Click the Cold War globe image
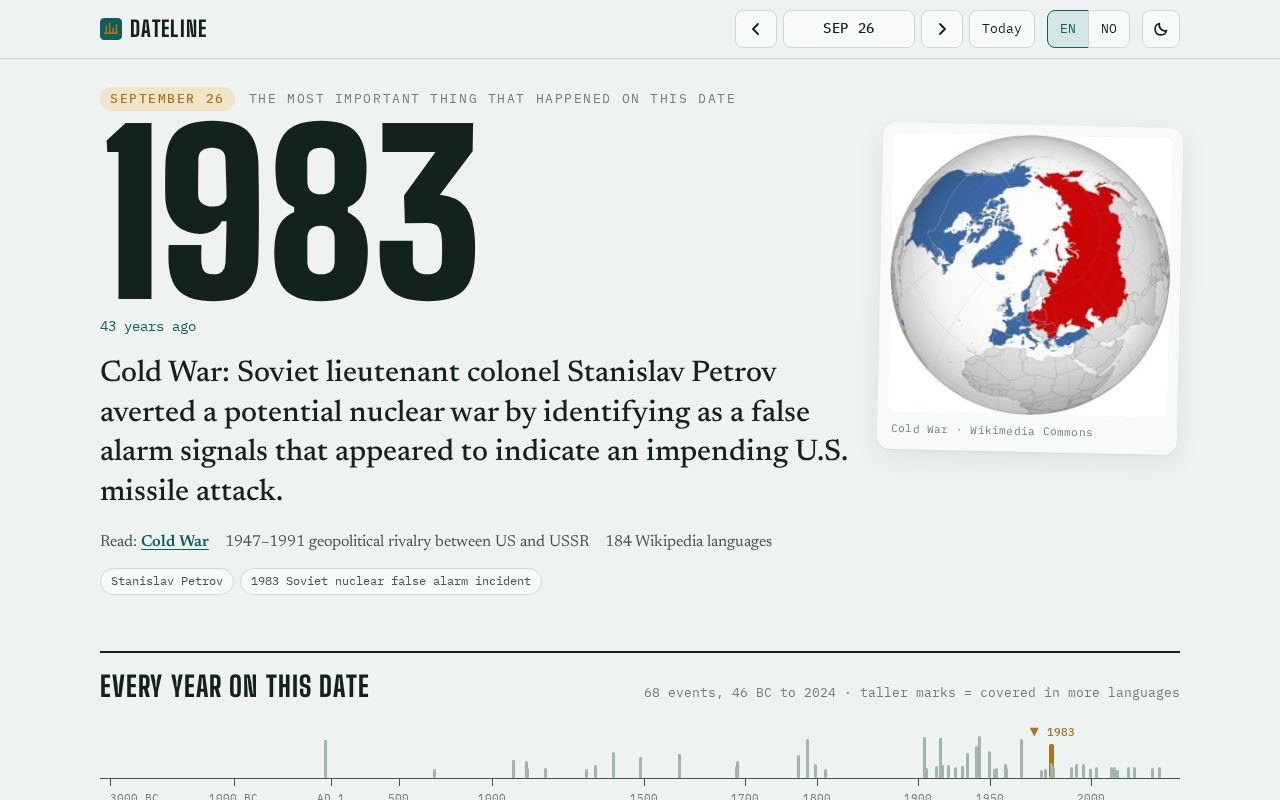This screenshot has height=800, width=1280. [1030, 275]
